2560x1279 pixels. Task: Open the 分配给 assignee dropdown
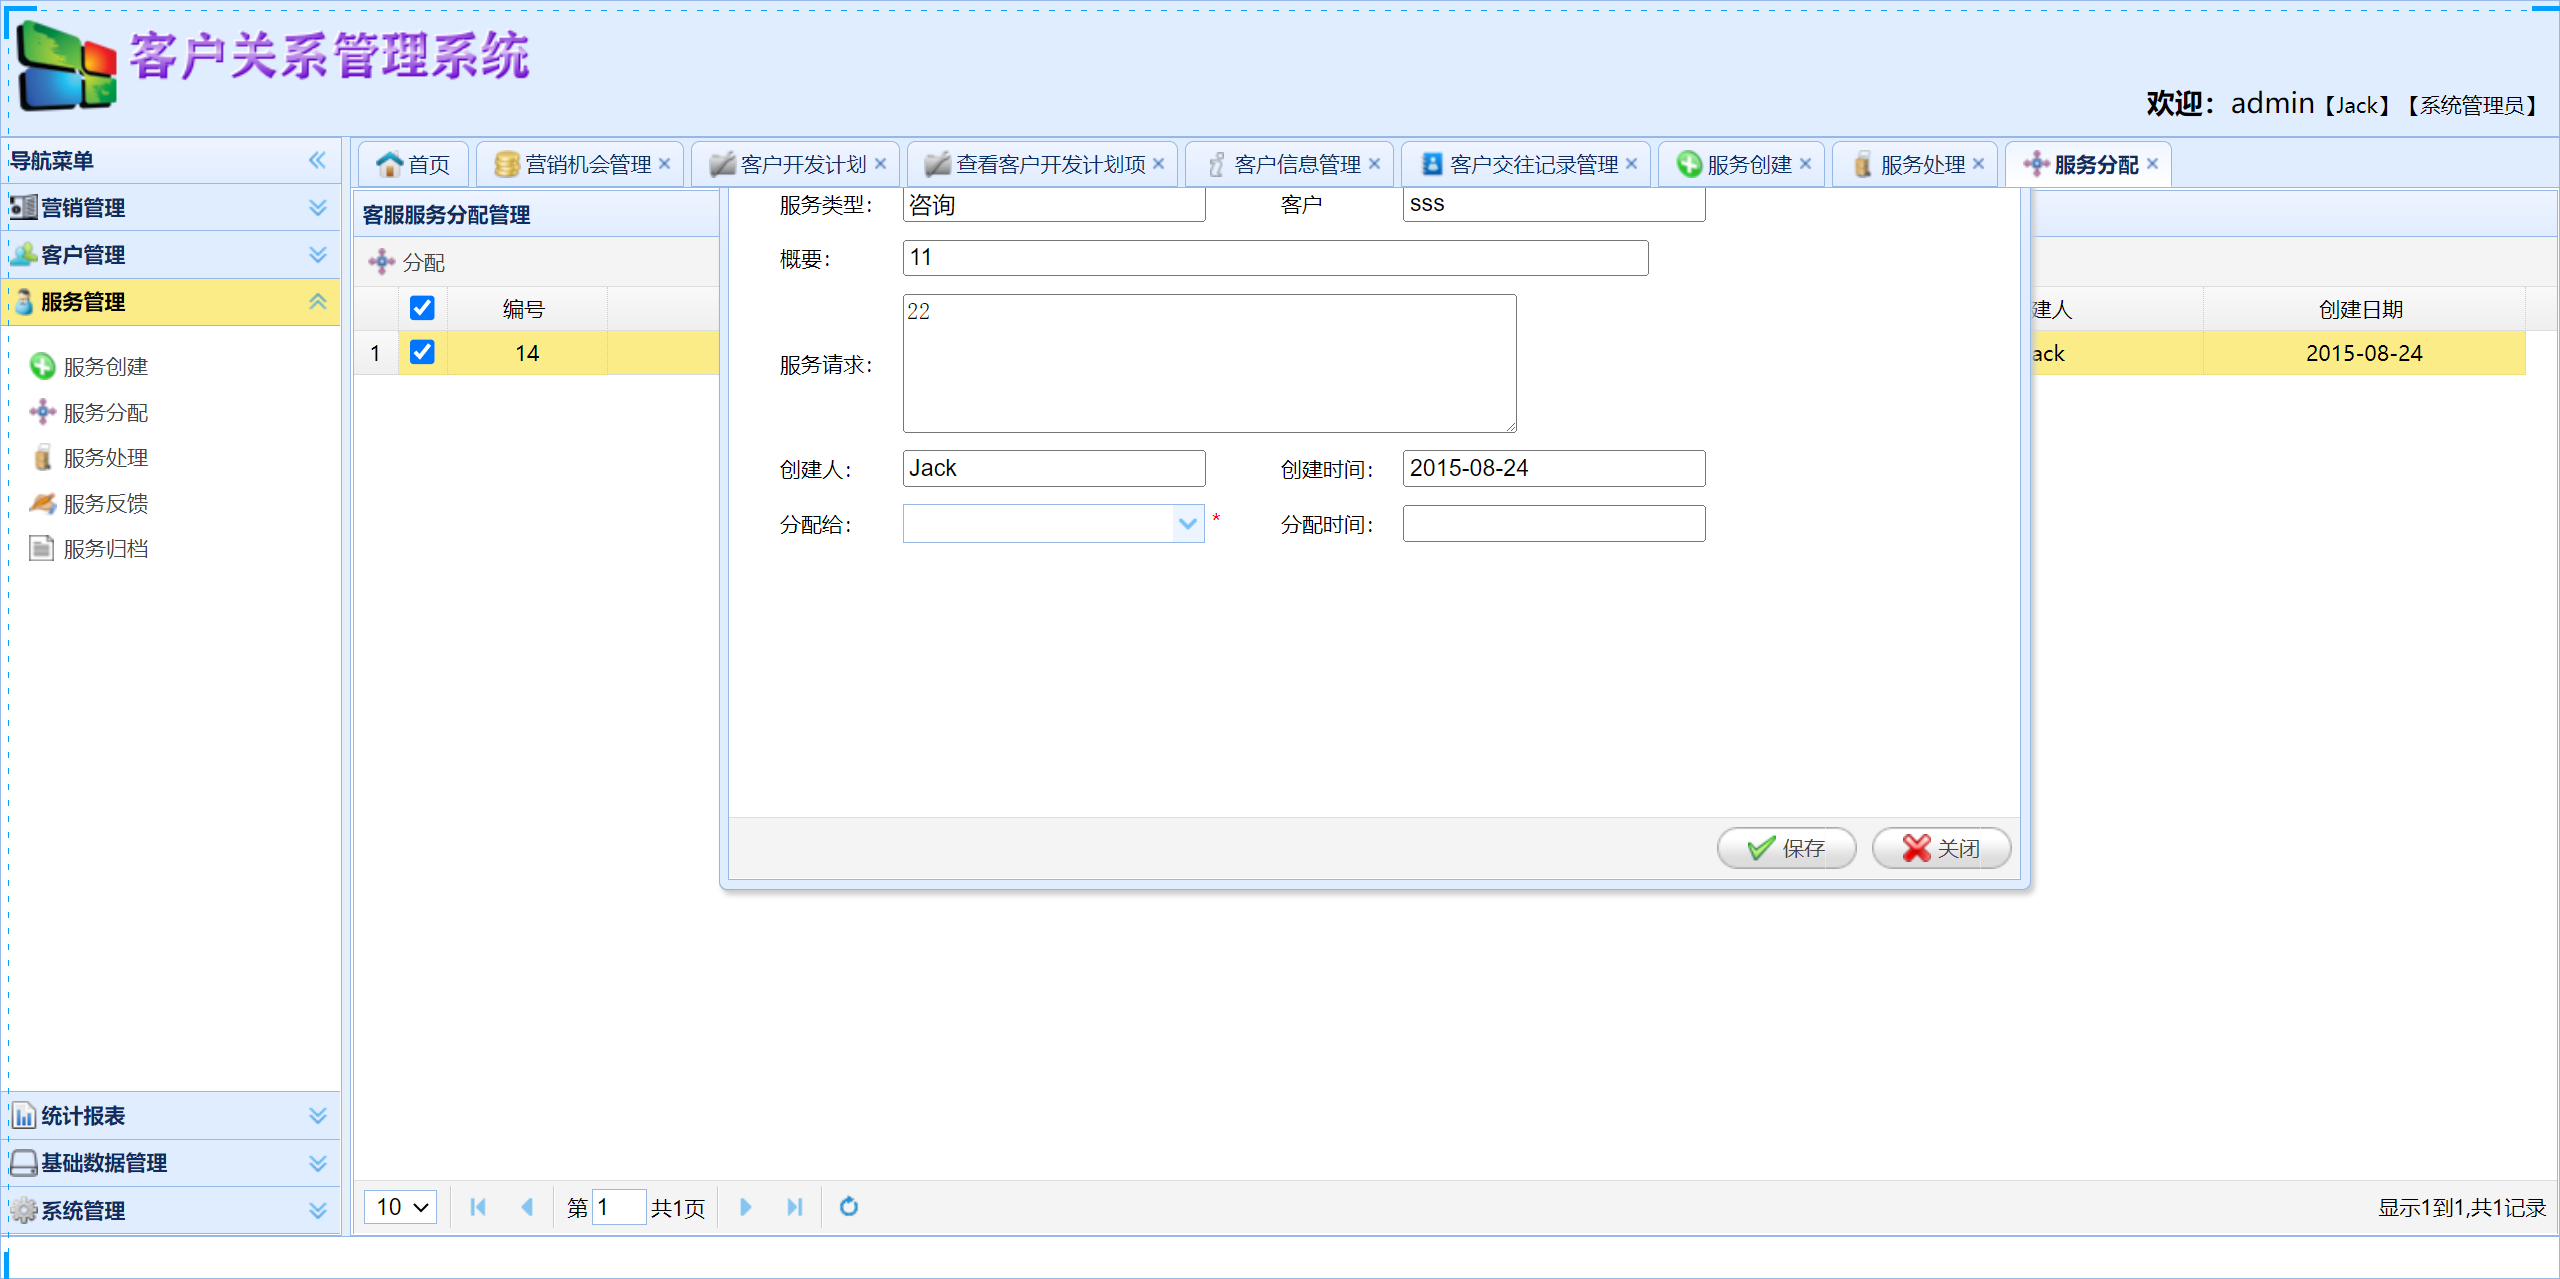point(1186,523)
